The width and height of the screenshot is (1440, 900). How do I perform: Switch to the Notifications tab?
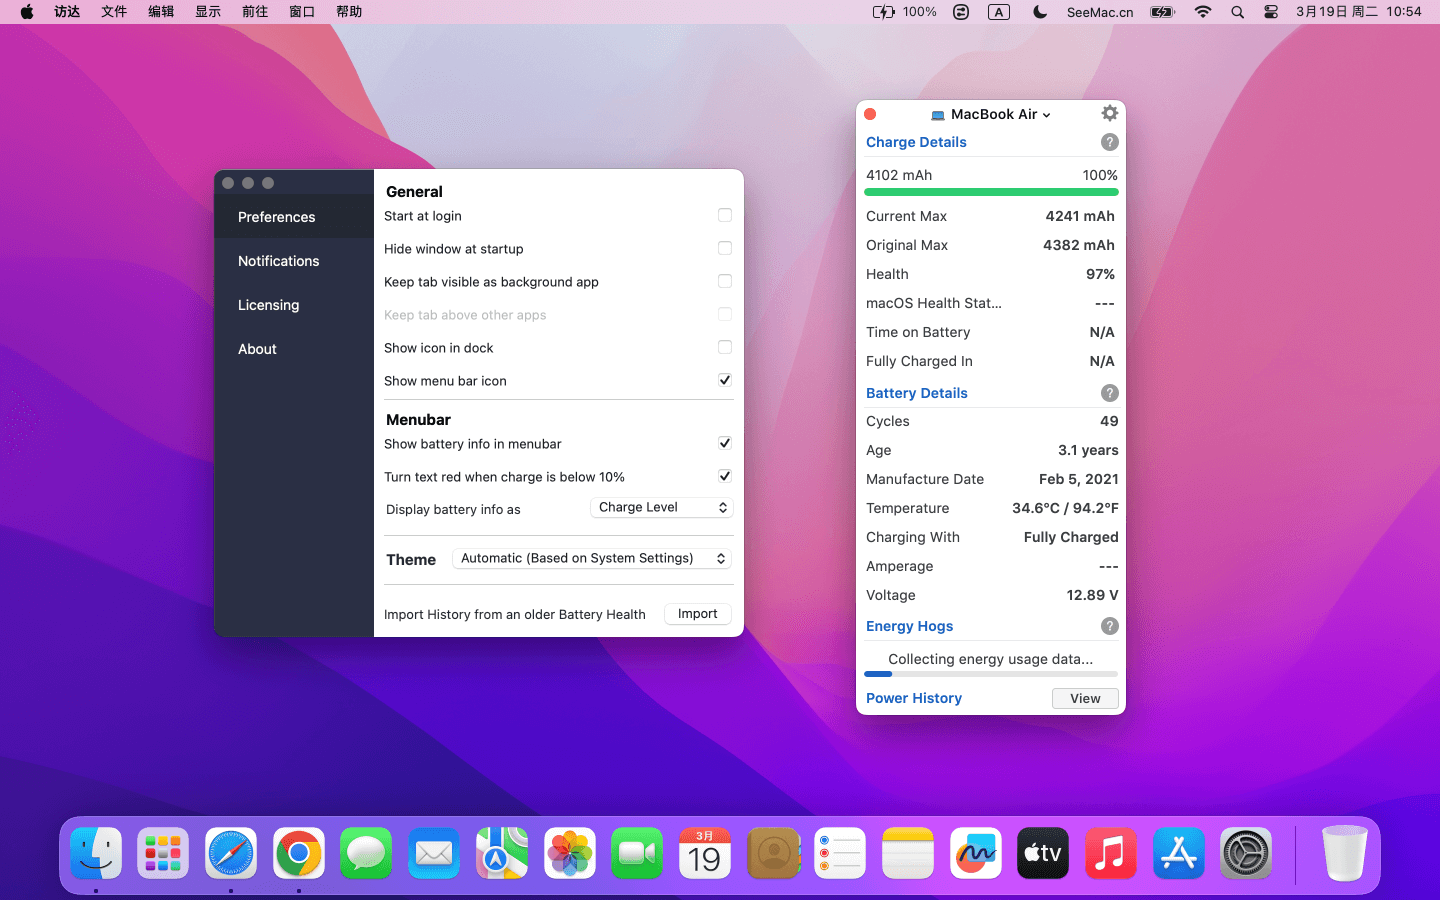pos(278,261)
